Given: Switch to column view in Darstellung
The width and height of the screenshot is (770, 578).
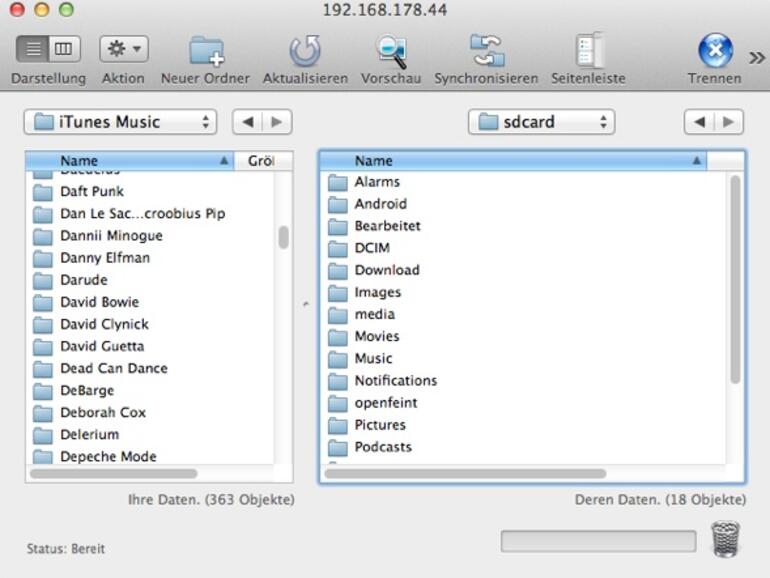Looking at the screenshot, I should point(64,49).
